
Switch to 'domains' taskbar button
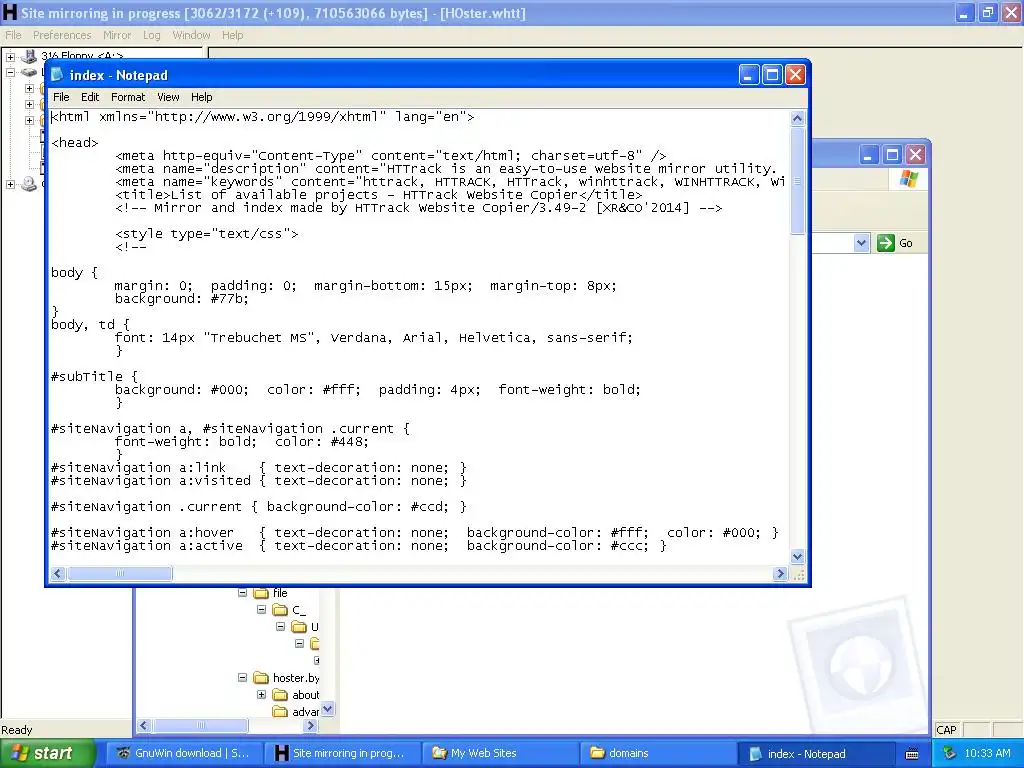tap(659, 754)
